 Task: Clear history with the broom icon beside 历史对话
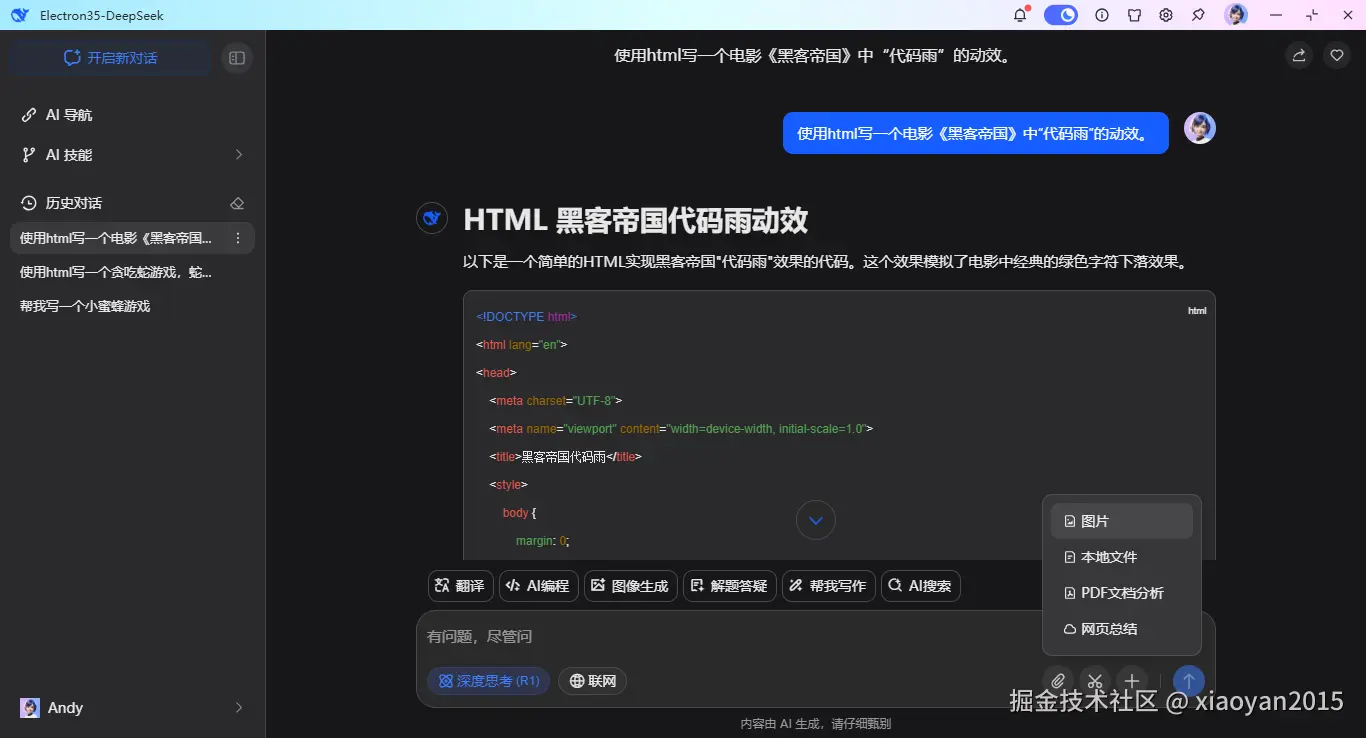[x=237, y=202]
